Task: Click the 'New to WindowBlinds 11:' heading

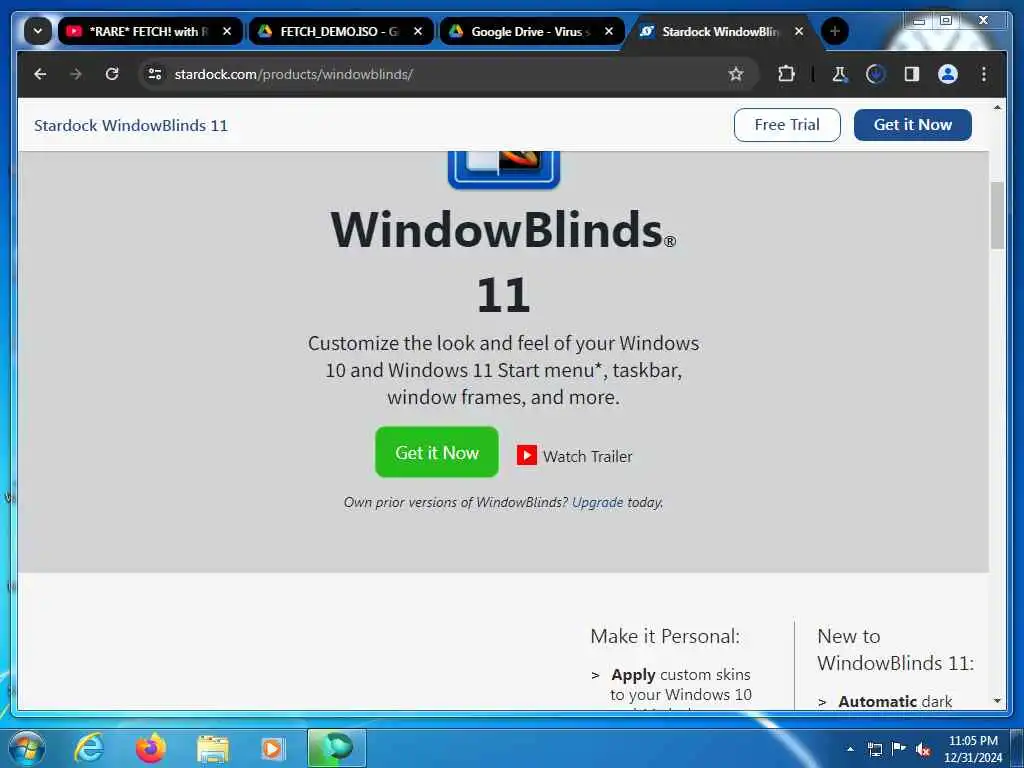Action: (x=895, y=649)
